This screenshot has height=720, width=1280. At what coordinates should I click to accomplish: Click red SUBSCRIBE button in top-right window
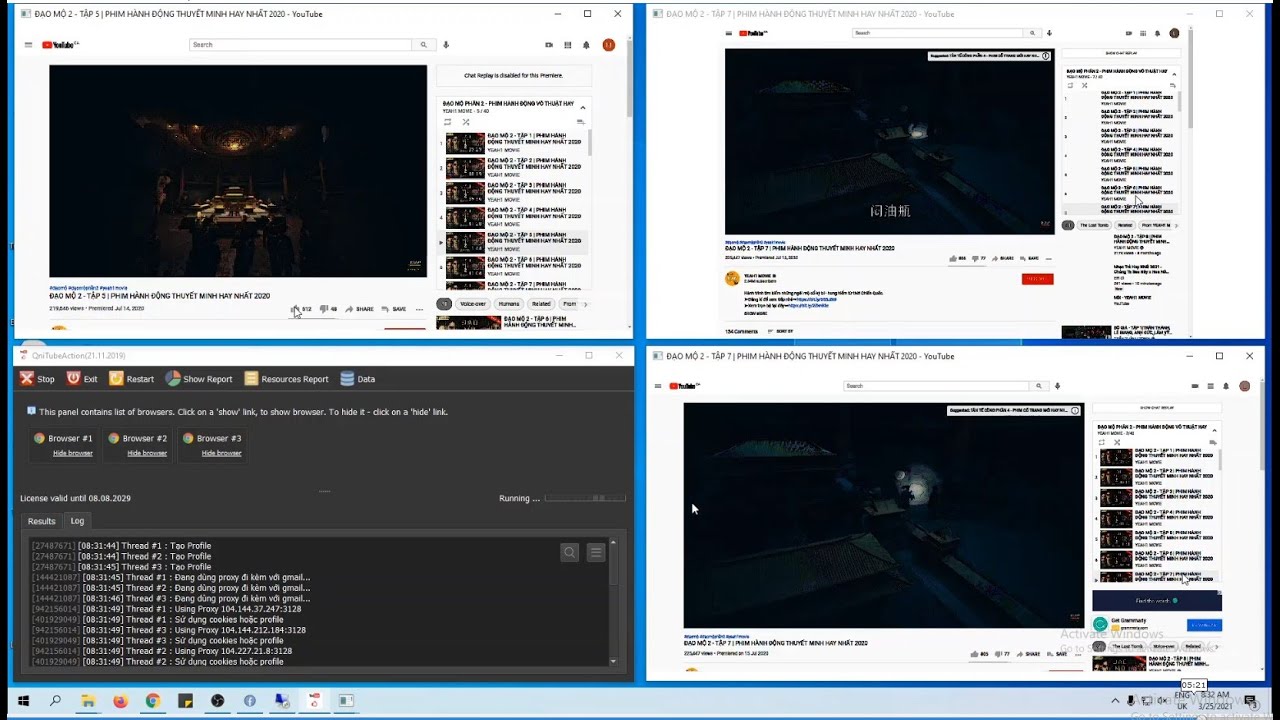click(x=1037, y=279)
